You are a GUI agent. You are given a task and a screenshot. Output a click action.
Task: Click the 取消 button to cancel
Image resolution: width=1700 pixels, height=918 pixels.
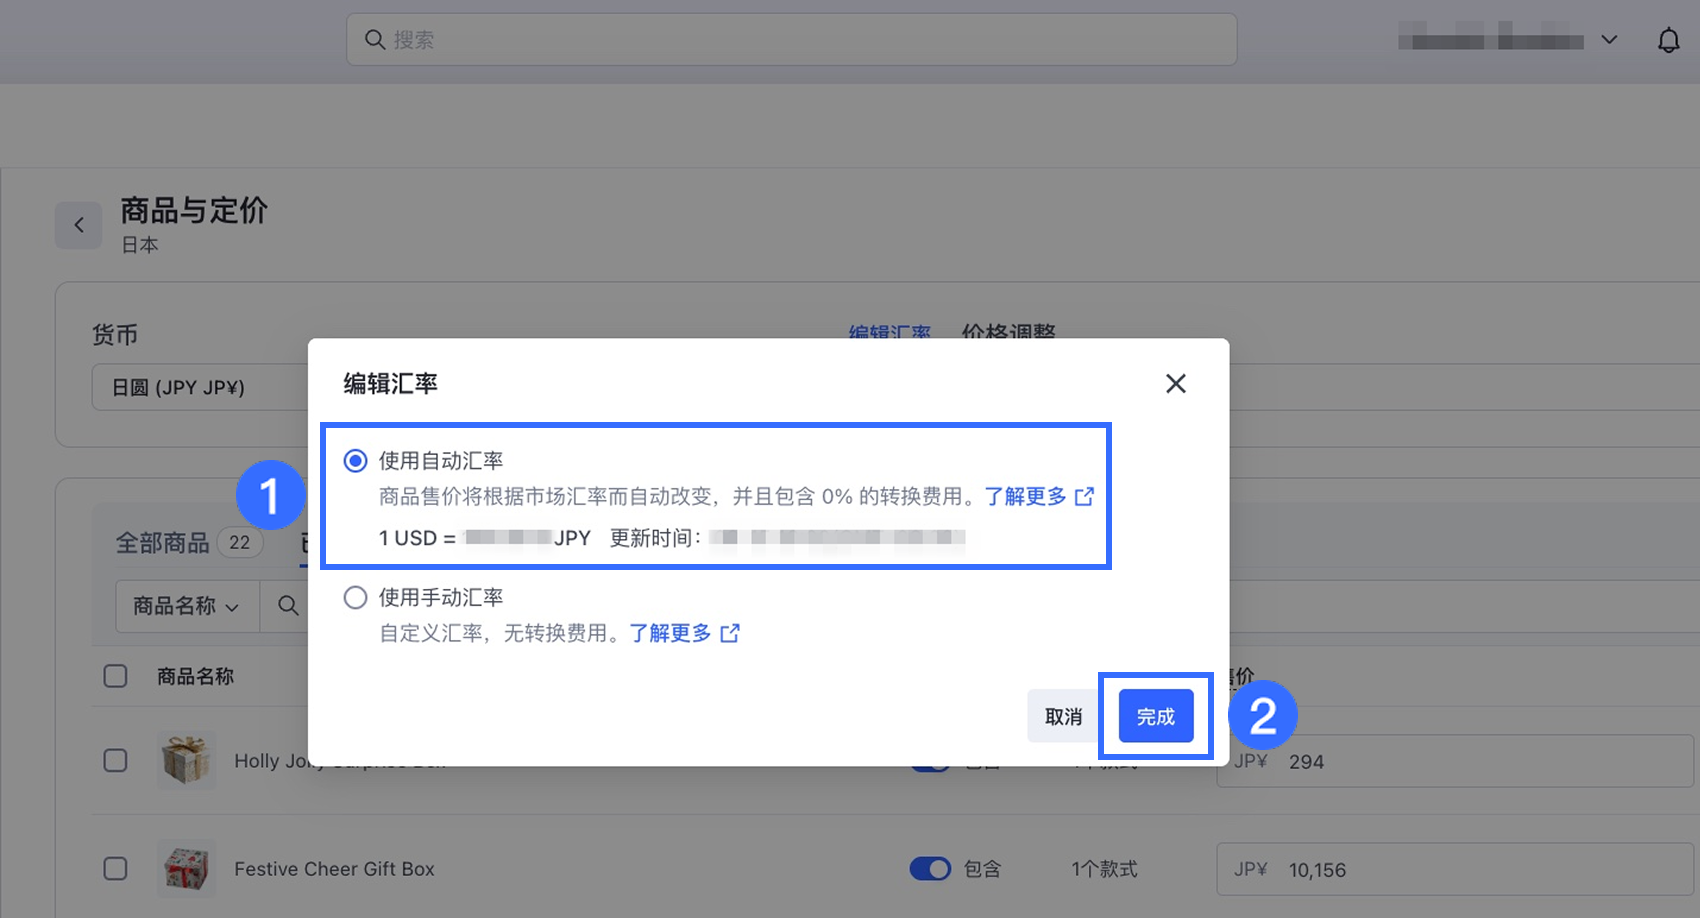click(x=1062, y=716)
